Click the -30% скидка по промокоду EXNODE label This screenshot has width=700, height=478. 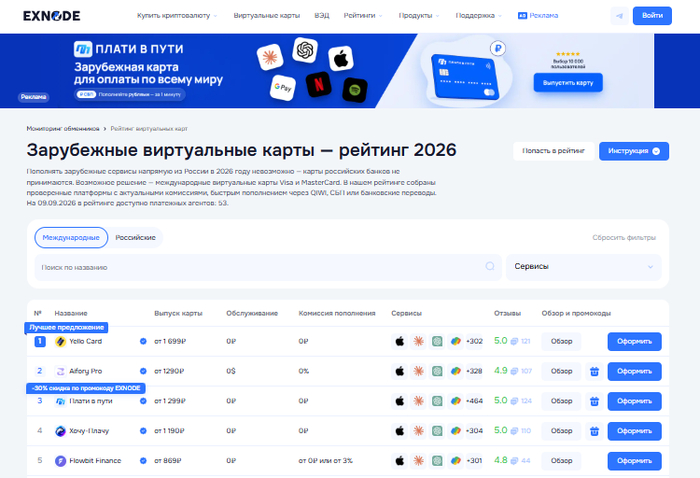pos(86,388)
